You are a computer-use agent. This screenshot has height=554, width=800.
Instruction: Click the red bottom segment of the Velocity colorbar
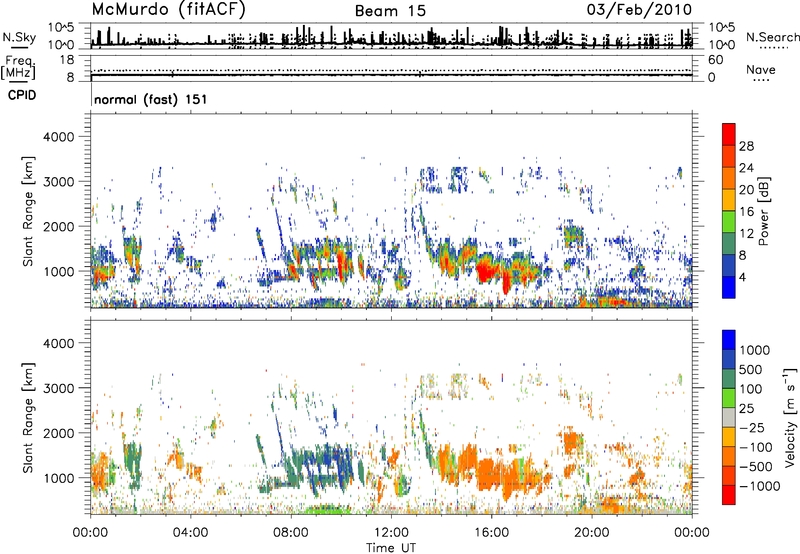click(x=729, y=495)
